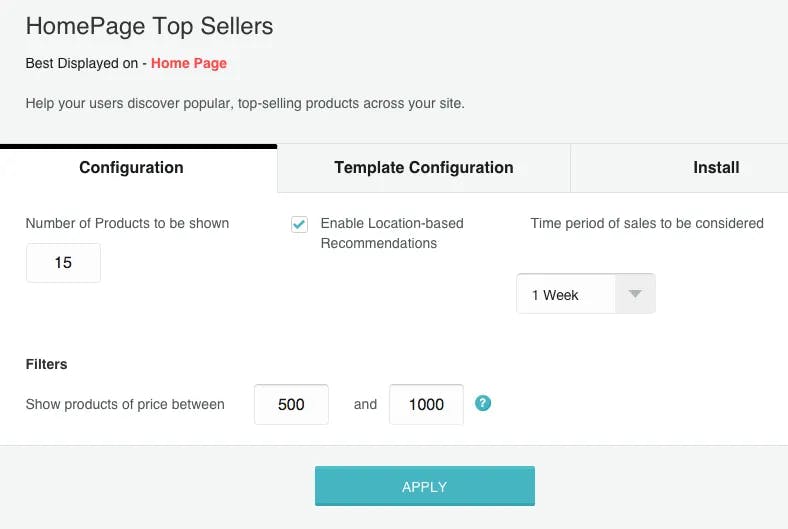788x529 pixels.
Task: Select the Configuration tab
Action: (131, 167)
